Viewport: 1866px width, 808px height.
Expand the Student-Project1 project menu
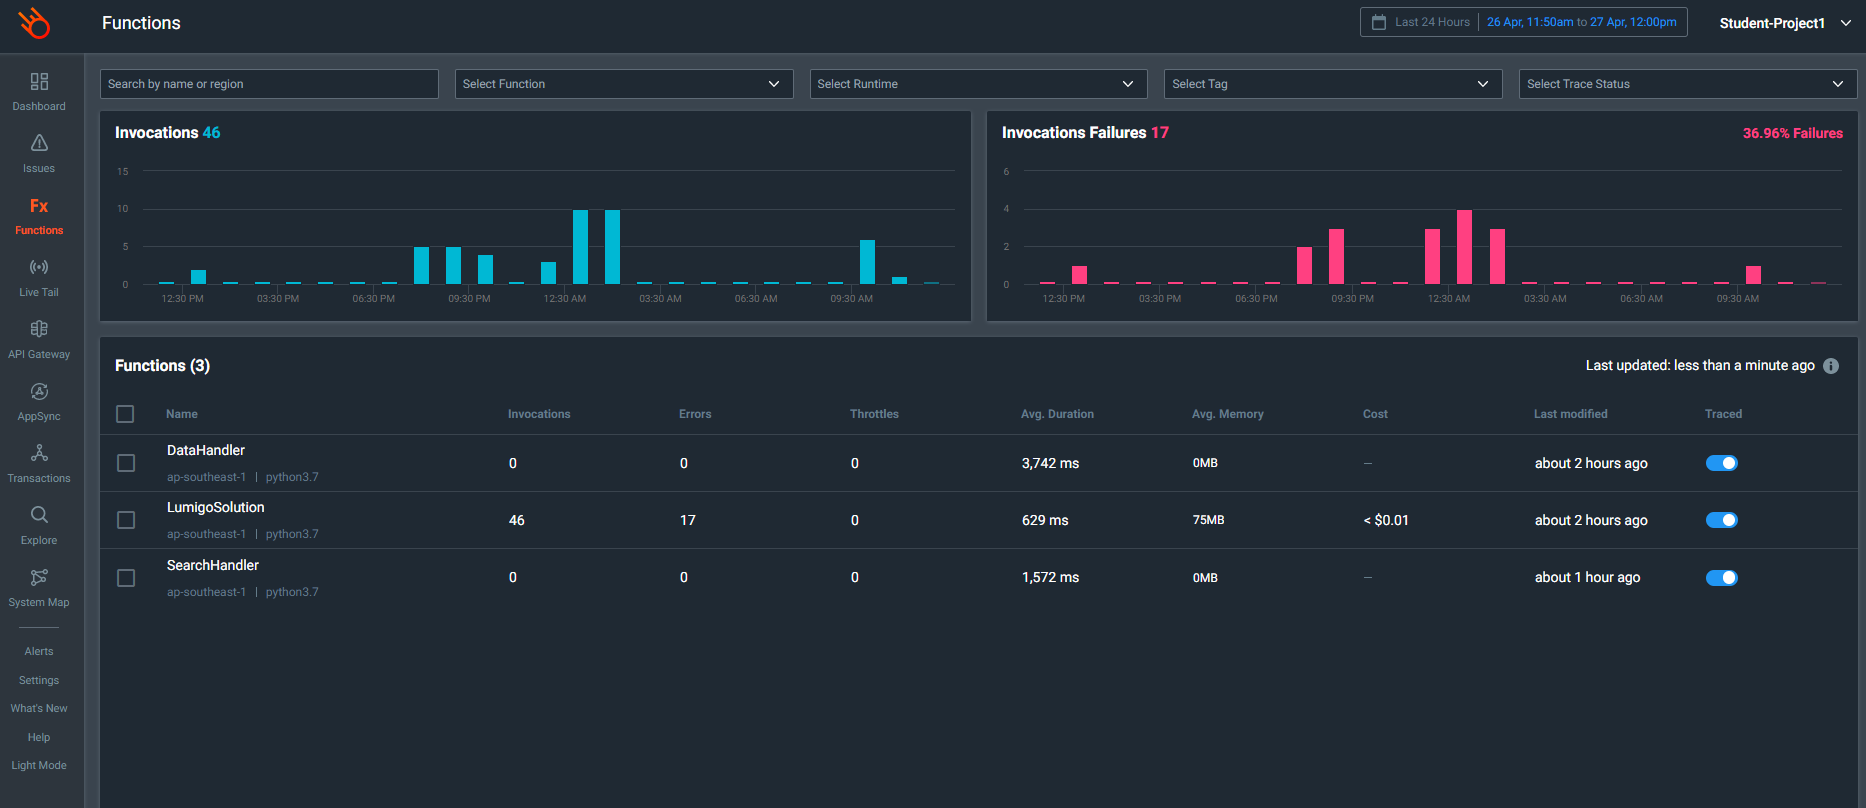pyautogui.click(x=1785, y=23)
